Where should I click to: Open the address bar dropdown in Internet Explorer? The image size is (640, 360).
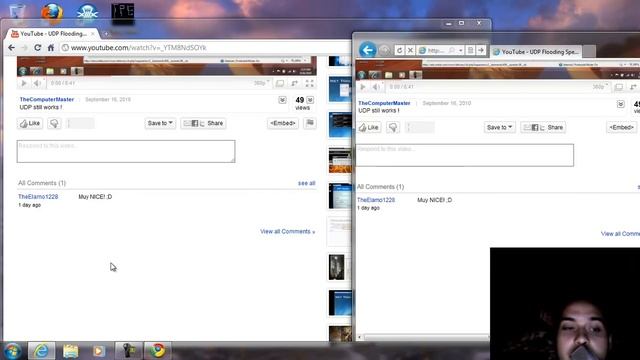pyautogui.click(x=460, y=50)
